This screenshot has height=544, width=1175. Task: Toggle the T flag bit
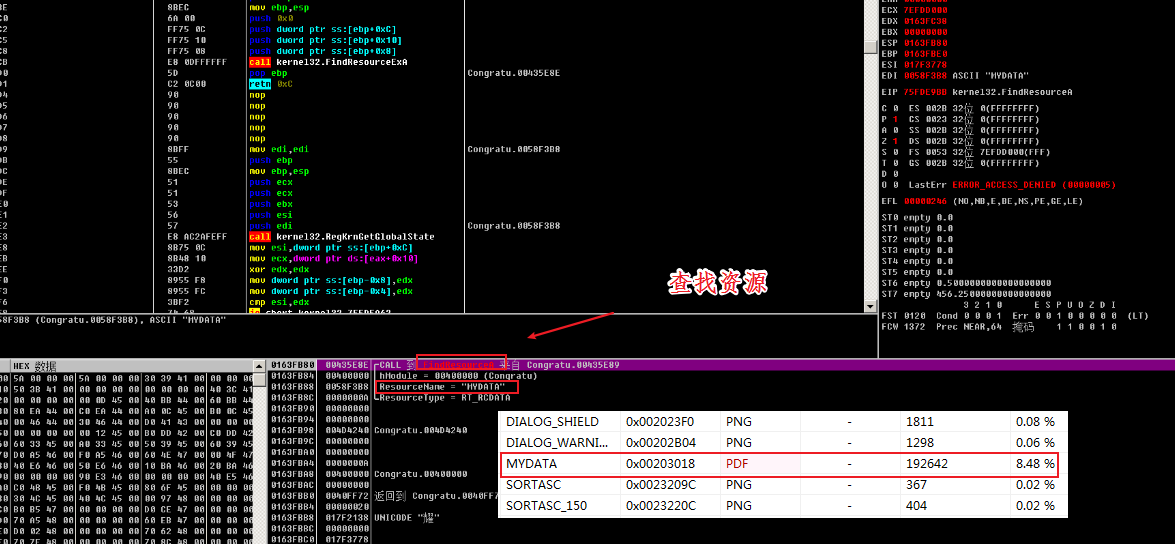coord(896,163)
